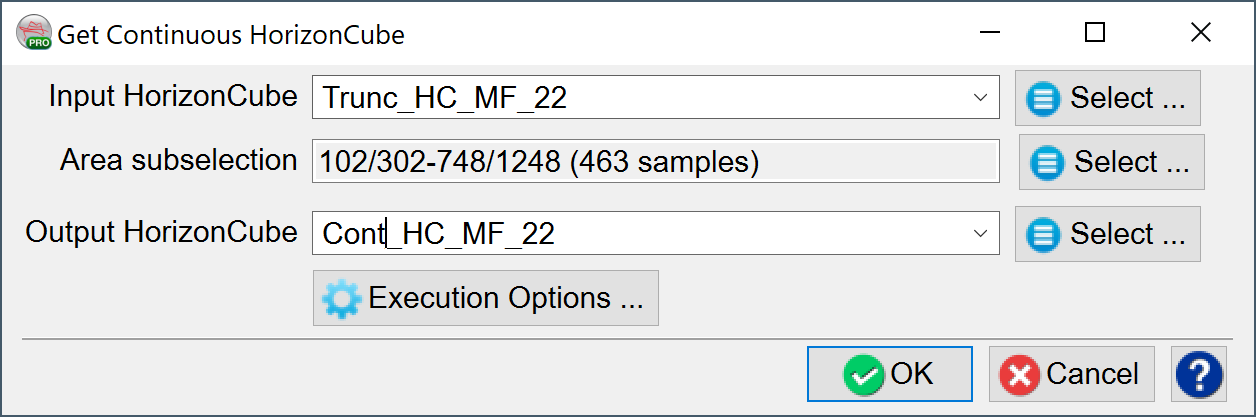Click the OpendTect PRO title bar icon
The height and width of the screenshot is (417, 1256).
[x=33, y=33]
